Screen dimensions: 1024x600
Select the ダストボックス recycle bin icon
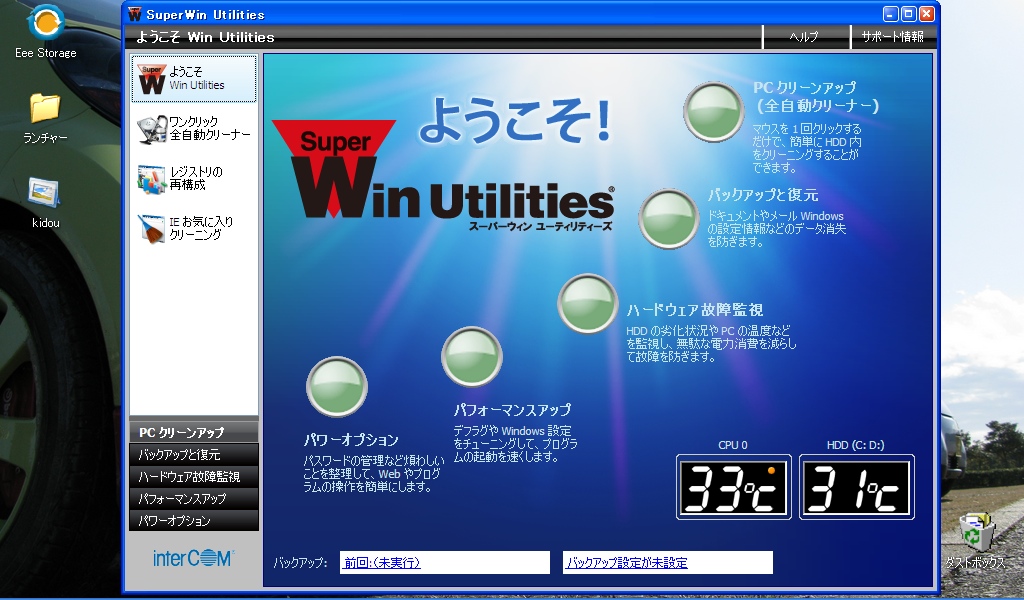coord(976,542)
